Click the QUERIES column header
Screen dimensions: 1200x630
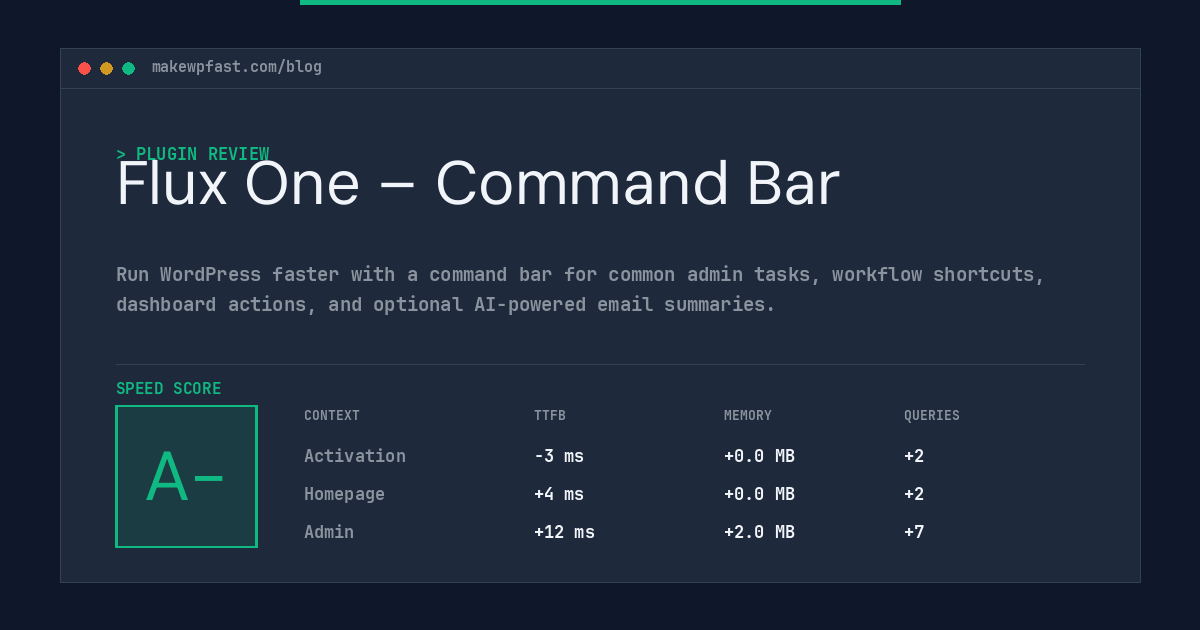pyautogui.click(x=932, y=415)
